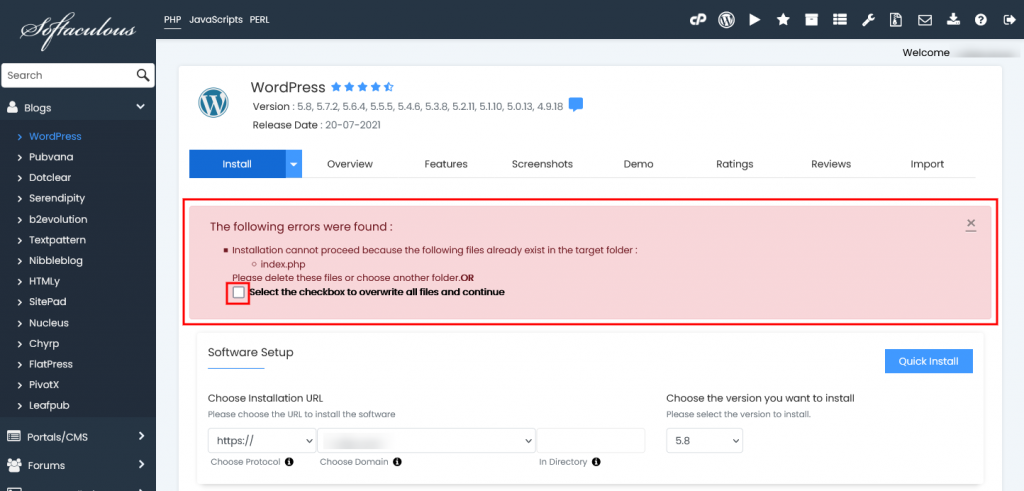The width and height of the screenshot is (1024, 491).
Task: Open the Overview tab
Action: pyautogui.click(x=350, y=164)
